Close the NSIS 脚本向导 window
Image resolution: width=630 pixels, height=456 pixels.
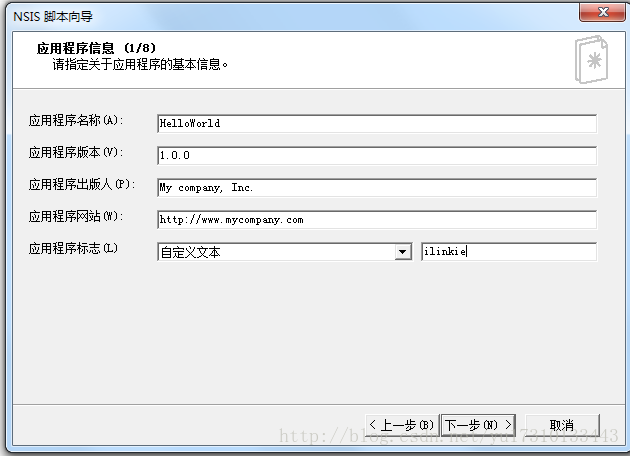tap(602, 12)
